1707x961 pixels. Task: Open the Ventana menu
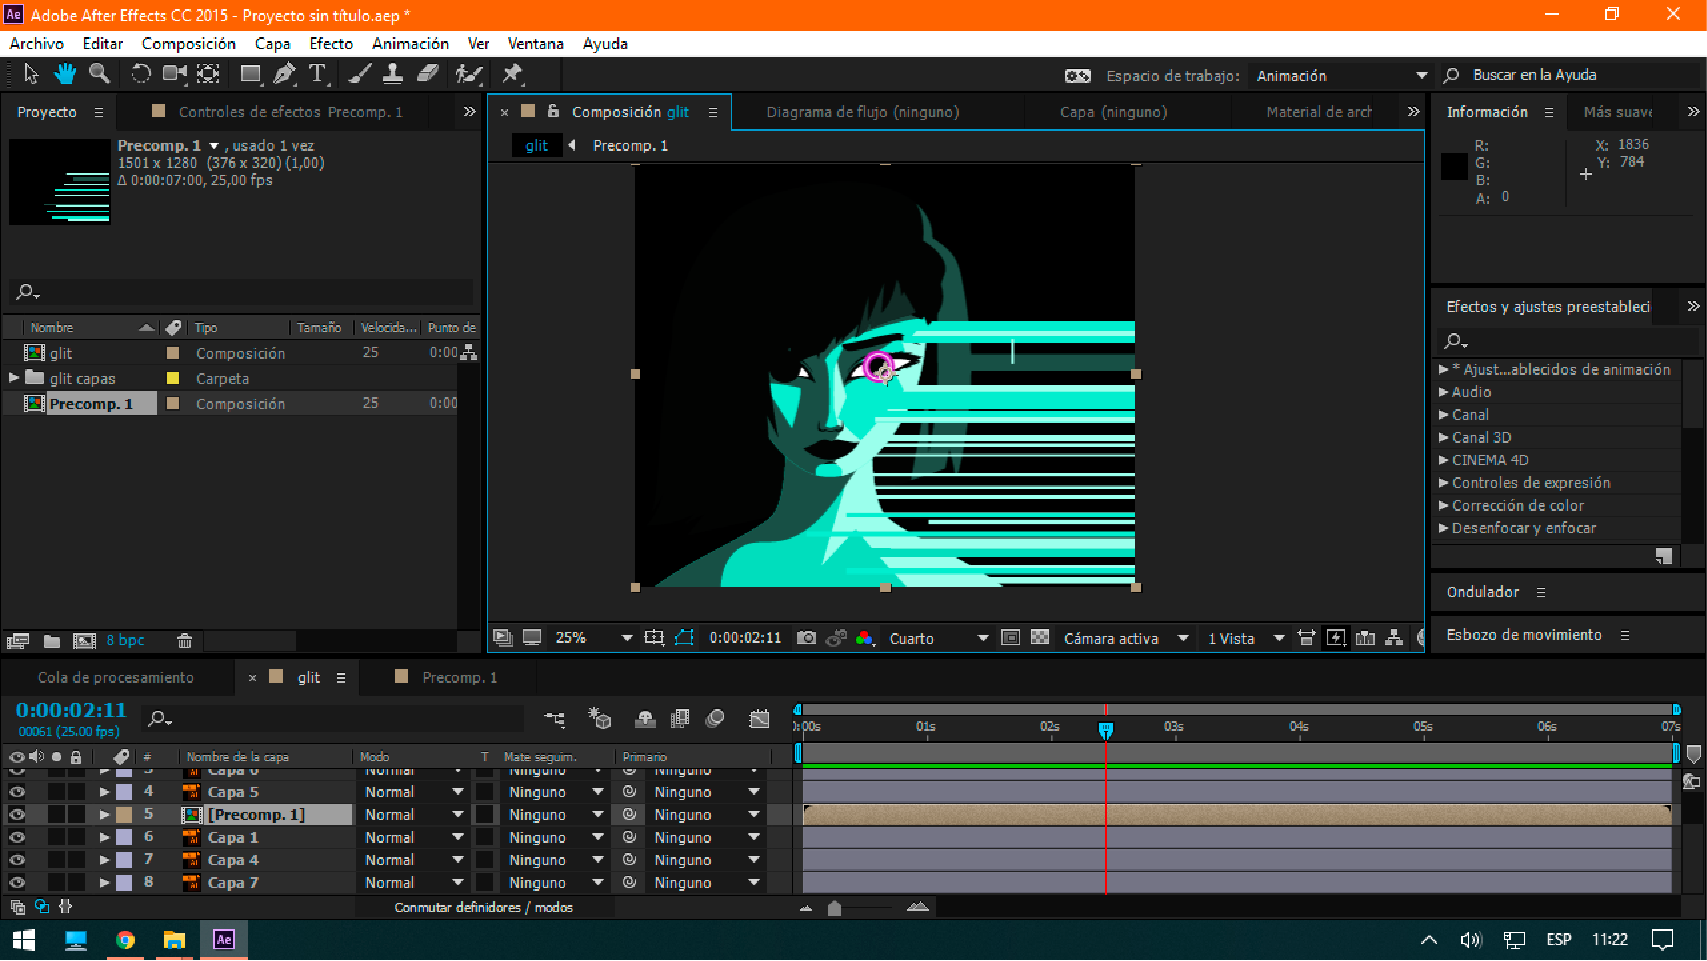point(535,44)
